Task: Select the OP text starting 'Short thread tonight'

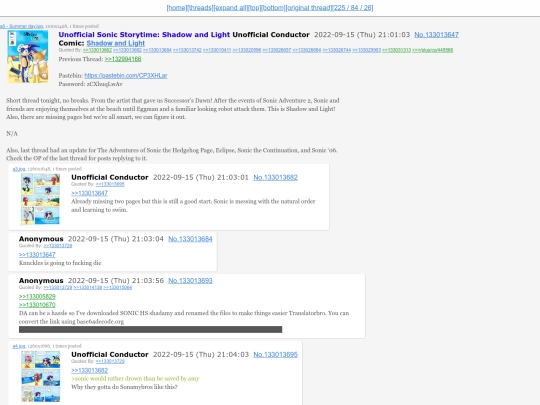Action: point(173,109)
